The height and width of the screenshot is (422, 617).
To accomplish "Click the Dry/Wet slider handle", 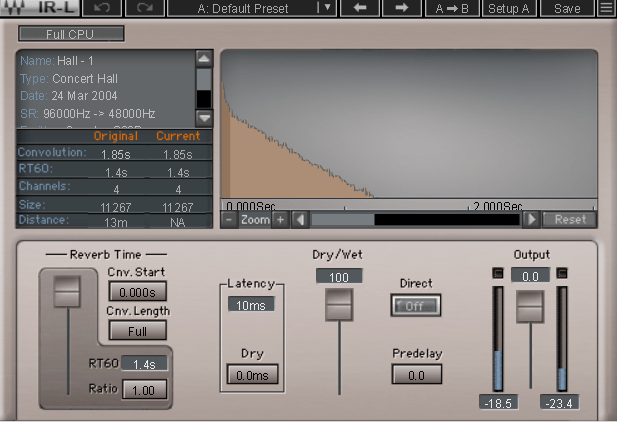I will 339,303.
